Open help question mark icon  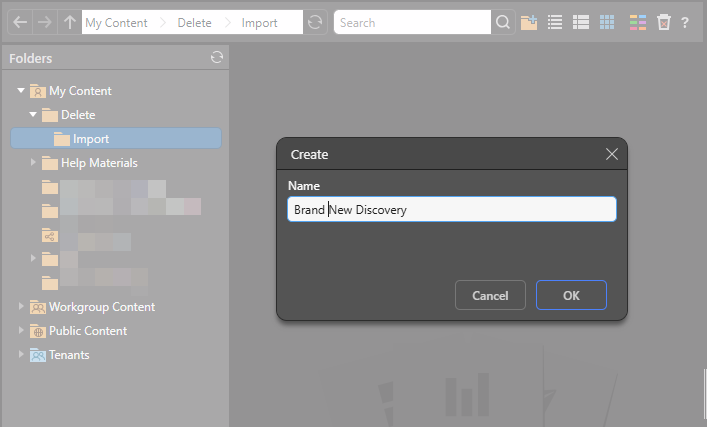[x=685, y=22]
